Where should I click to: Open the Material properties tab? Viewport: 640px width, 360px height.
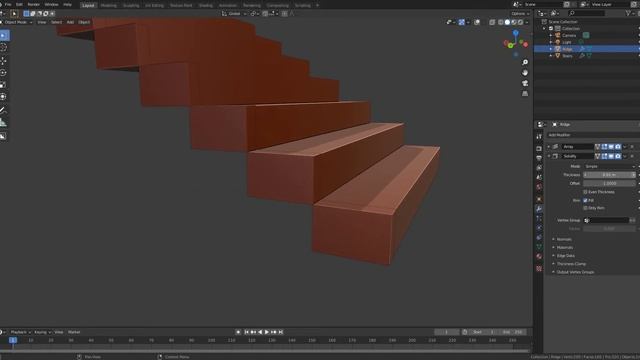click(x=539, y=256)
